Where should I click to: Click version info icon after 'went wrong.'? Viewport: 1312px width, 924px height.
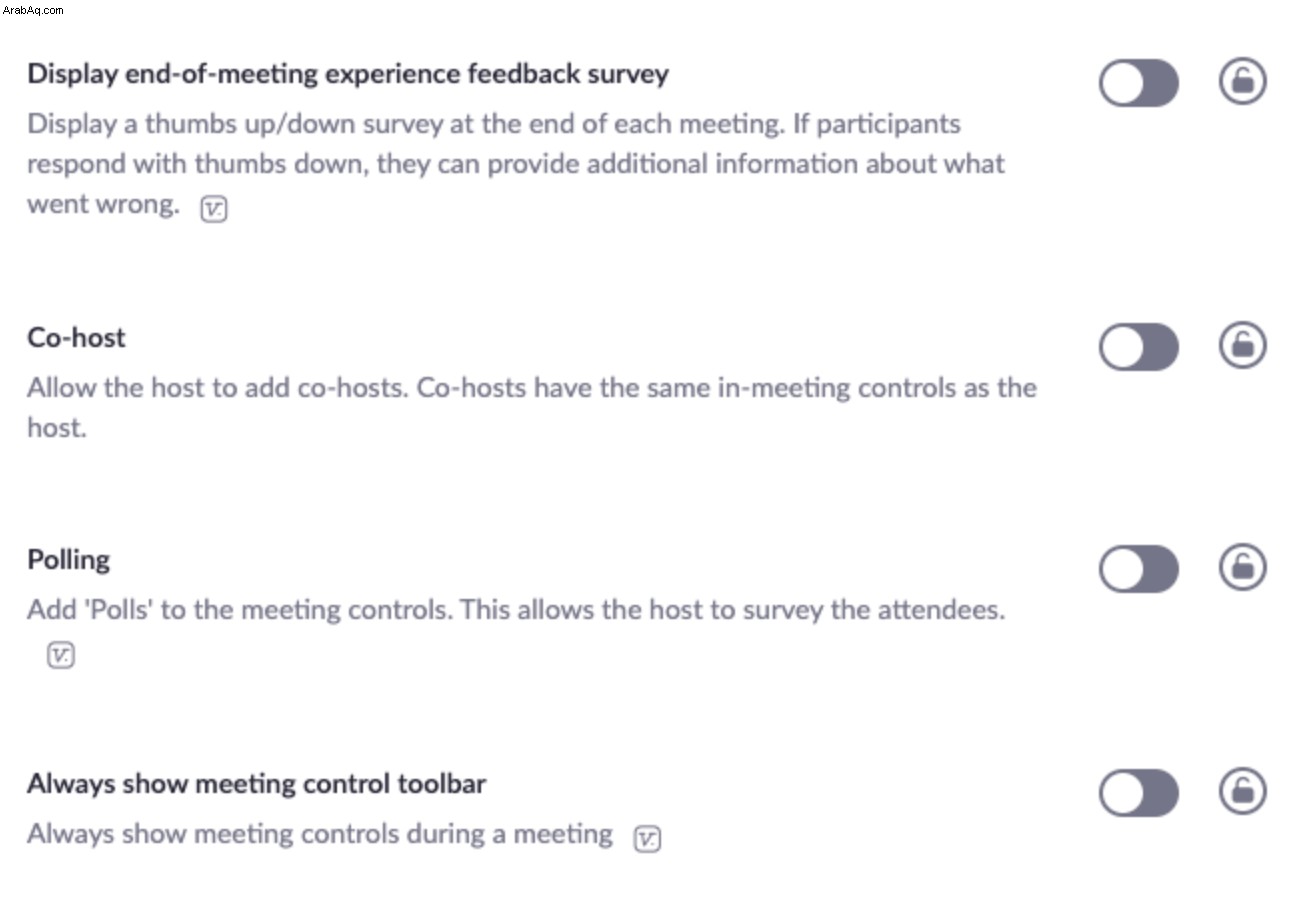214,209
